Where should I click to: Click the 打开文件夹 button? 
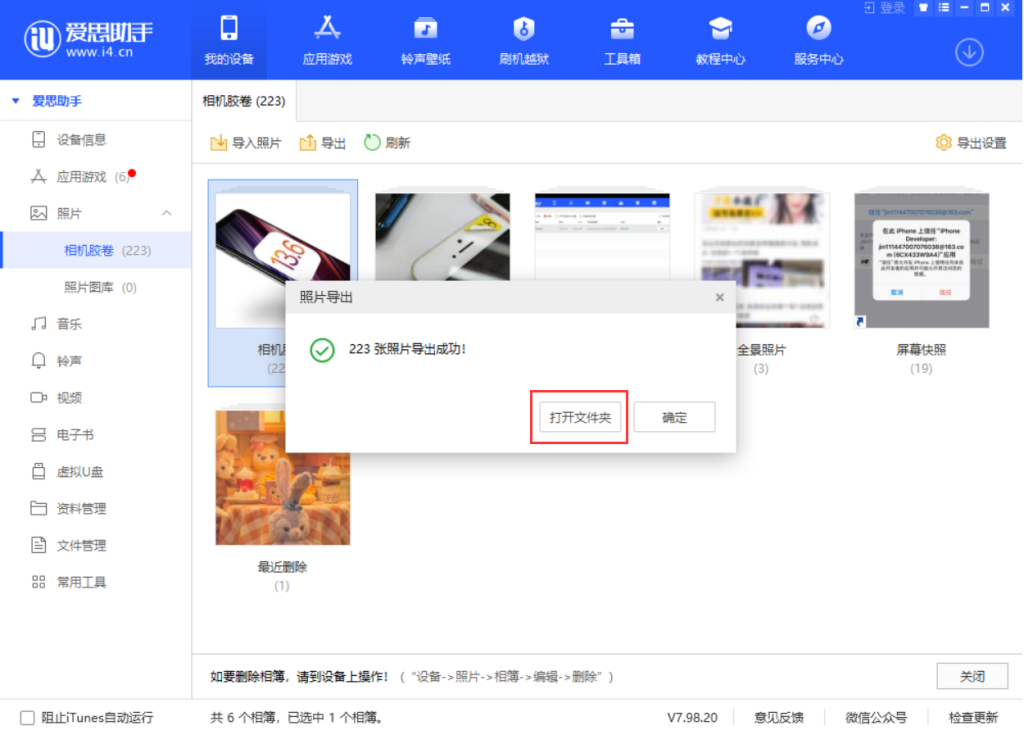580,417
